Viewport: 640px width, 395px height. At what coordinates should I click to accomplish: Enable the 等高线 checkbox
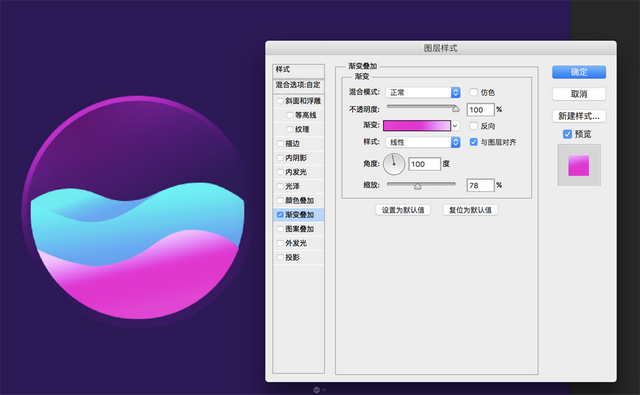(x=289, y=115)
